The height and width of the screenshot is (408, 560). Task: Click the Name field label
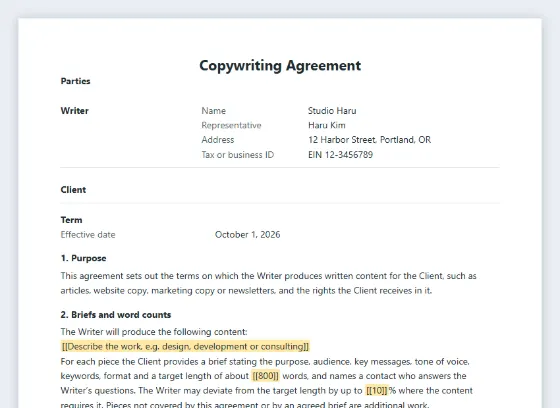tap(214, 111)
